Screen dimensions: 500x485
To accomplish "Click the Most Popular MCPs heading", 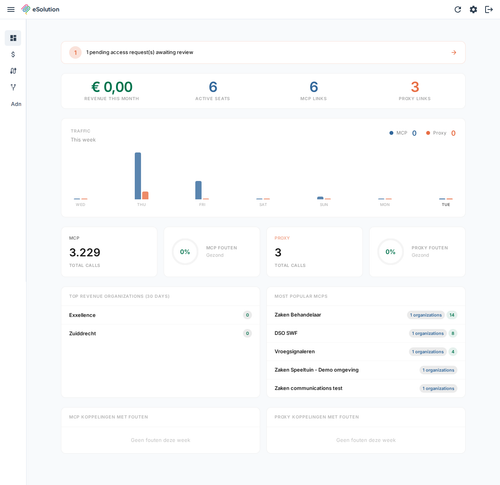I will pyautogui.click(x=301, y=296).
